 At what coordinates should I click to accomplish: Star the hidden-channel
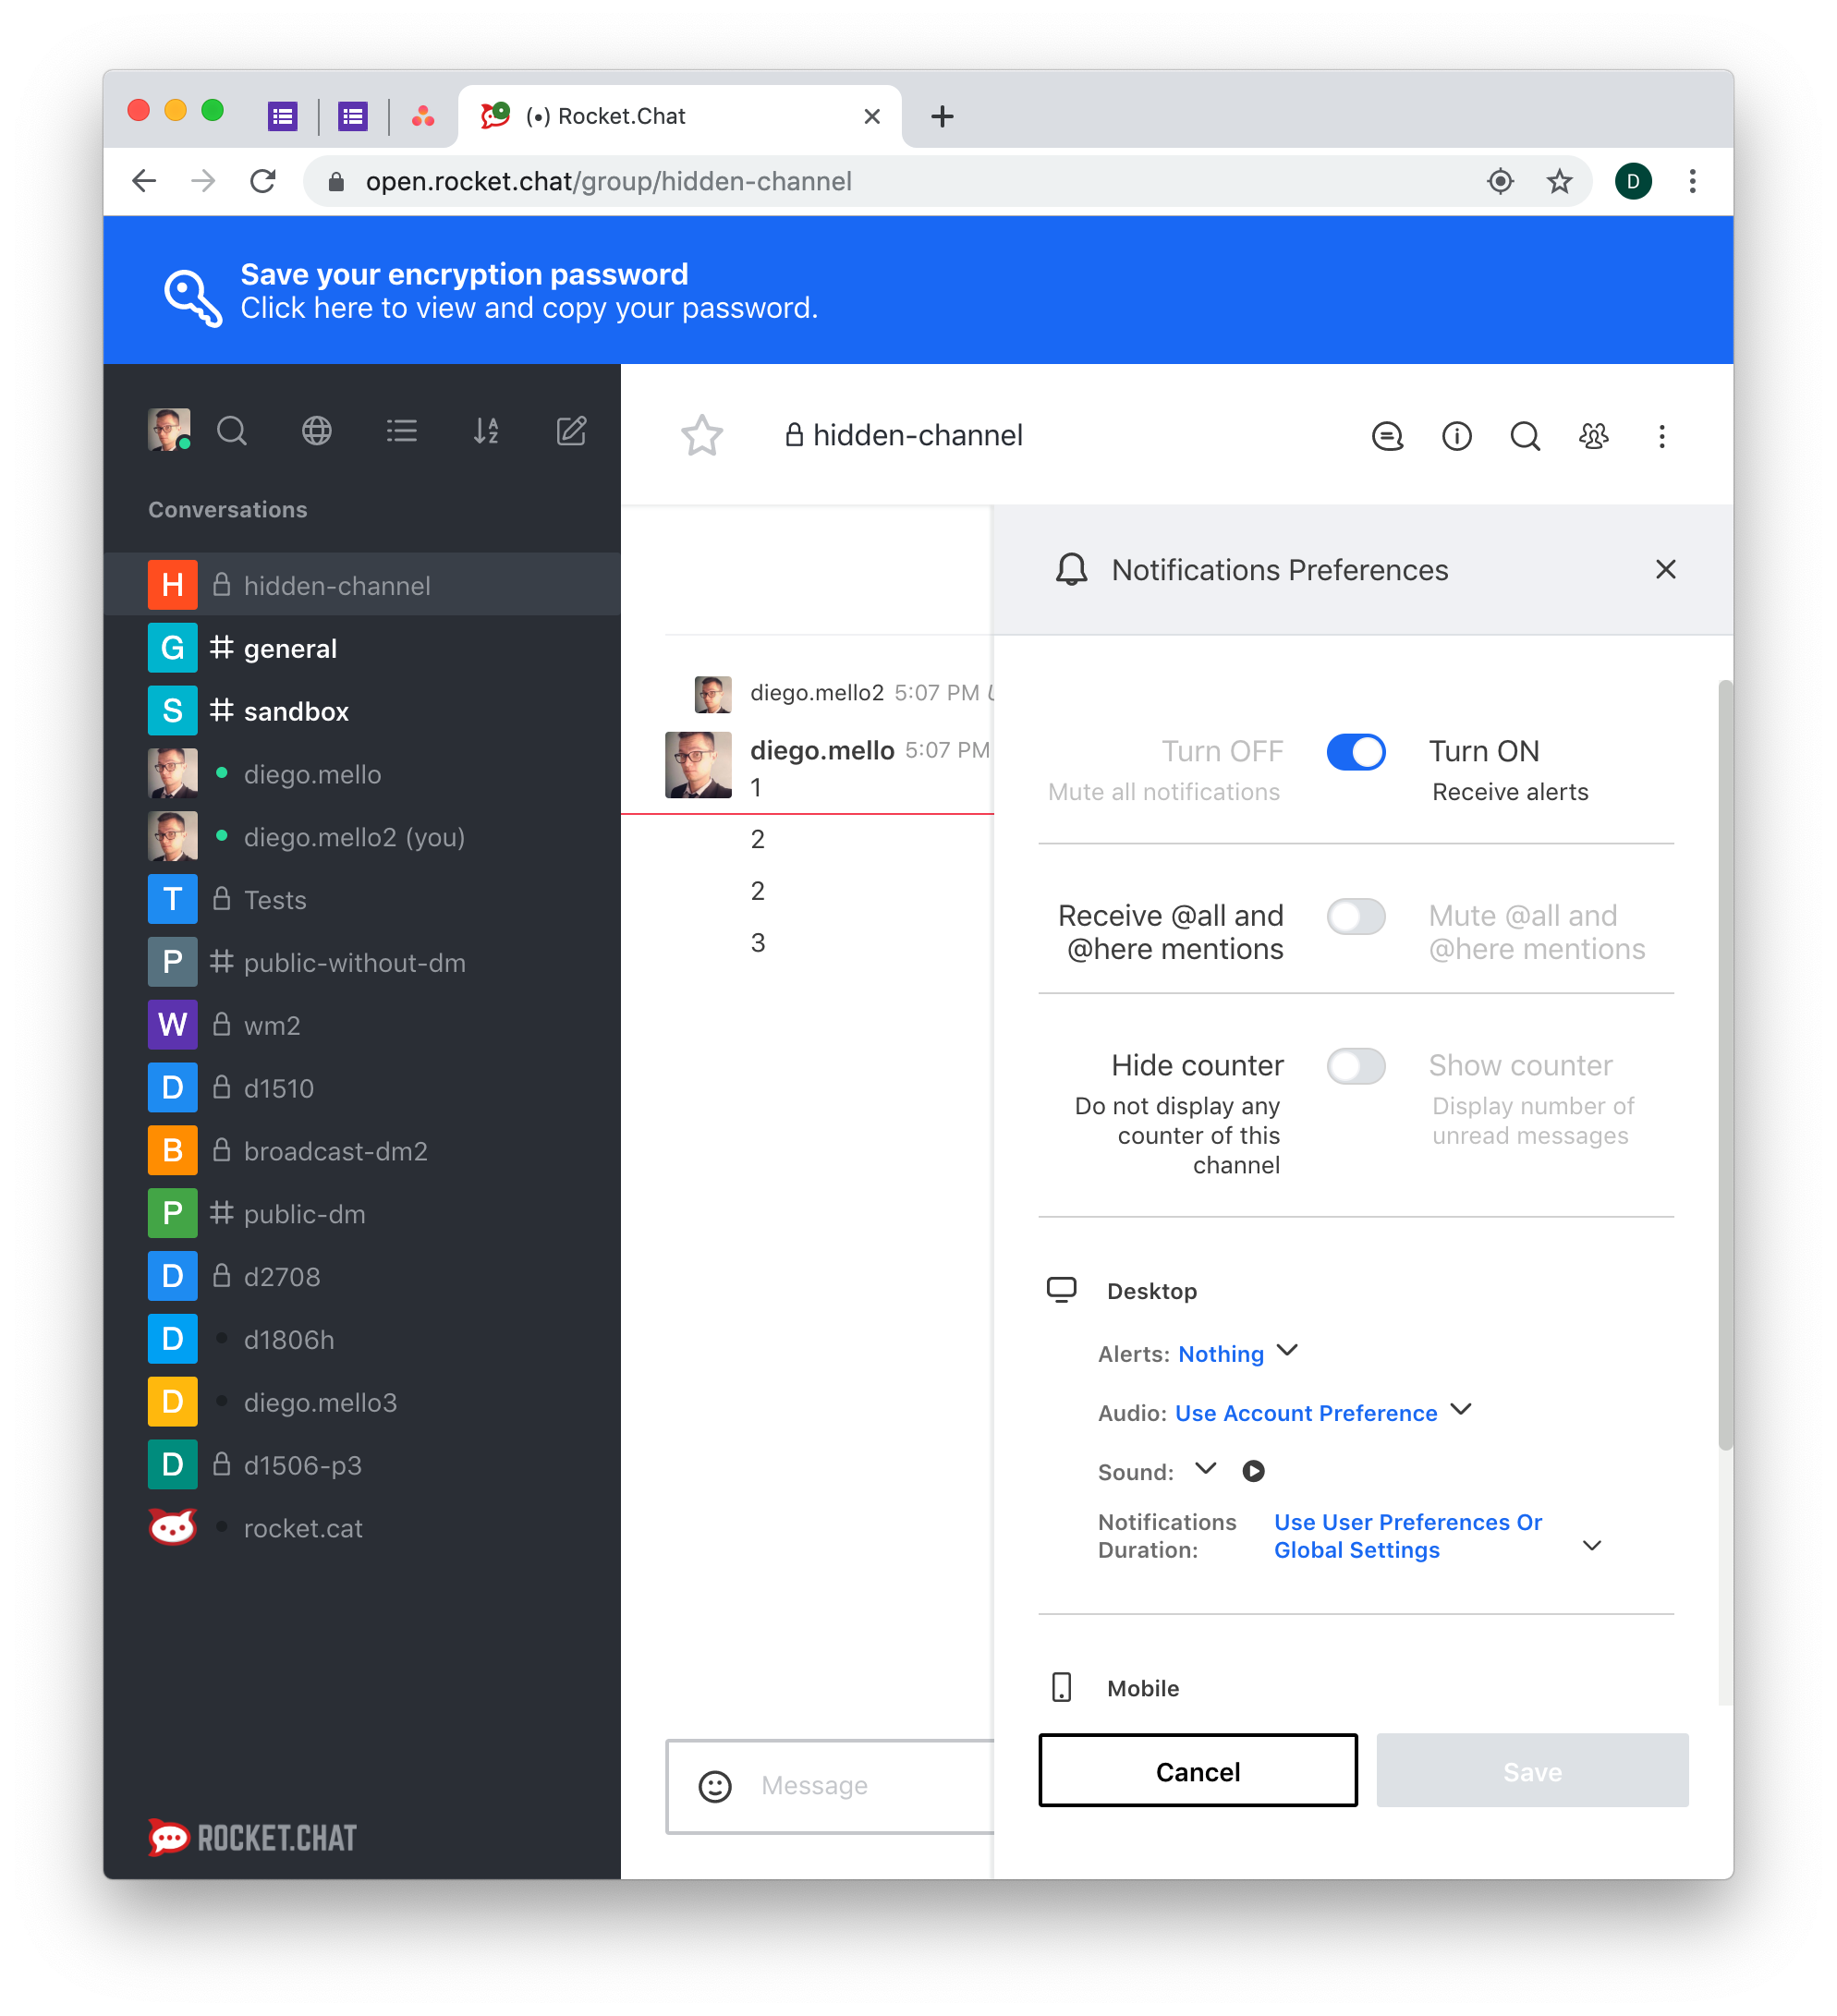pyautogui.click(x=702, y=436)
